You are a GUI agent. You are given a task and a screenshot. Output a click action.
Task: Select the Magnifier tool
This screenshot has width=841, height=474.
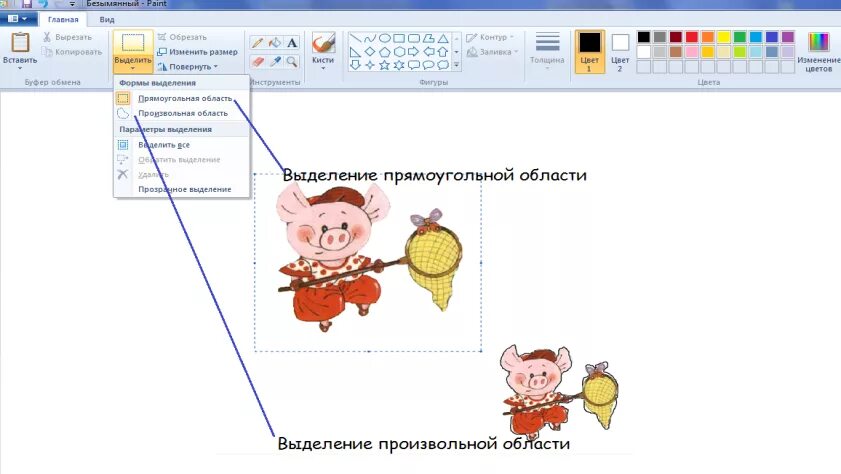[x=292, y=62]
